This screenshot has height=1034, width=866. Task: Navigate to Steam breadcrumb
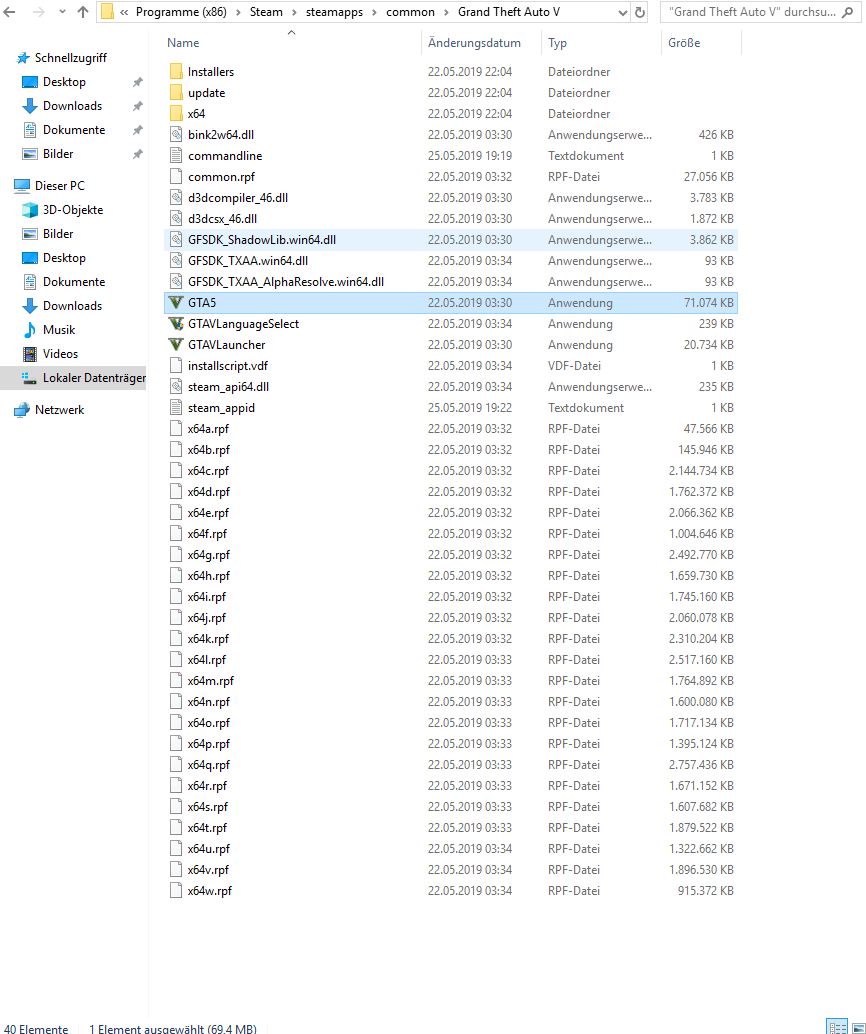pyautogui.click(x=266, y=12)
